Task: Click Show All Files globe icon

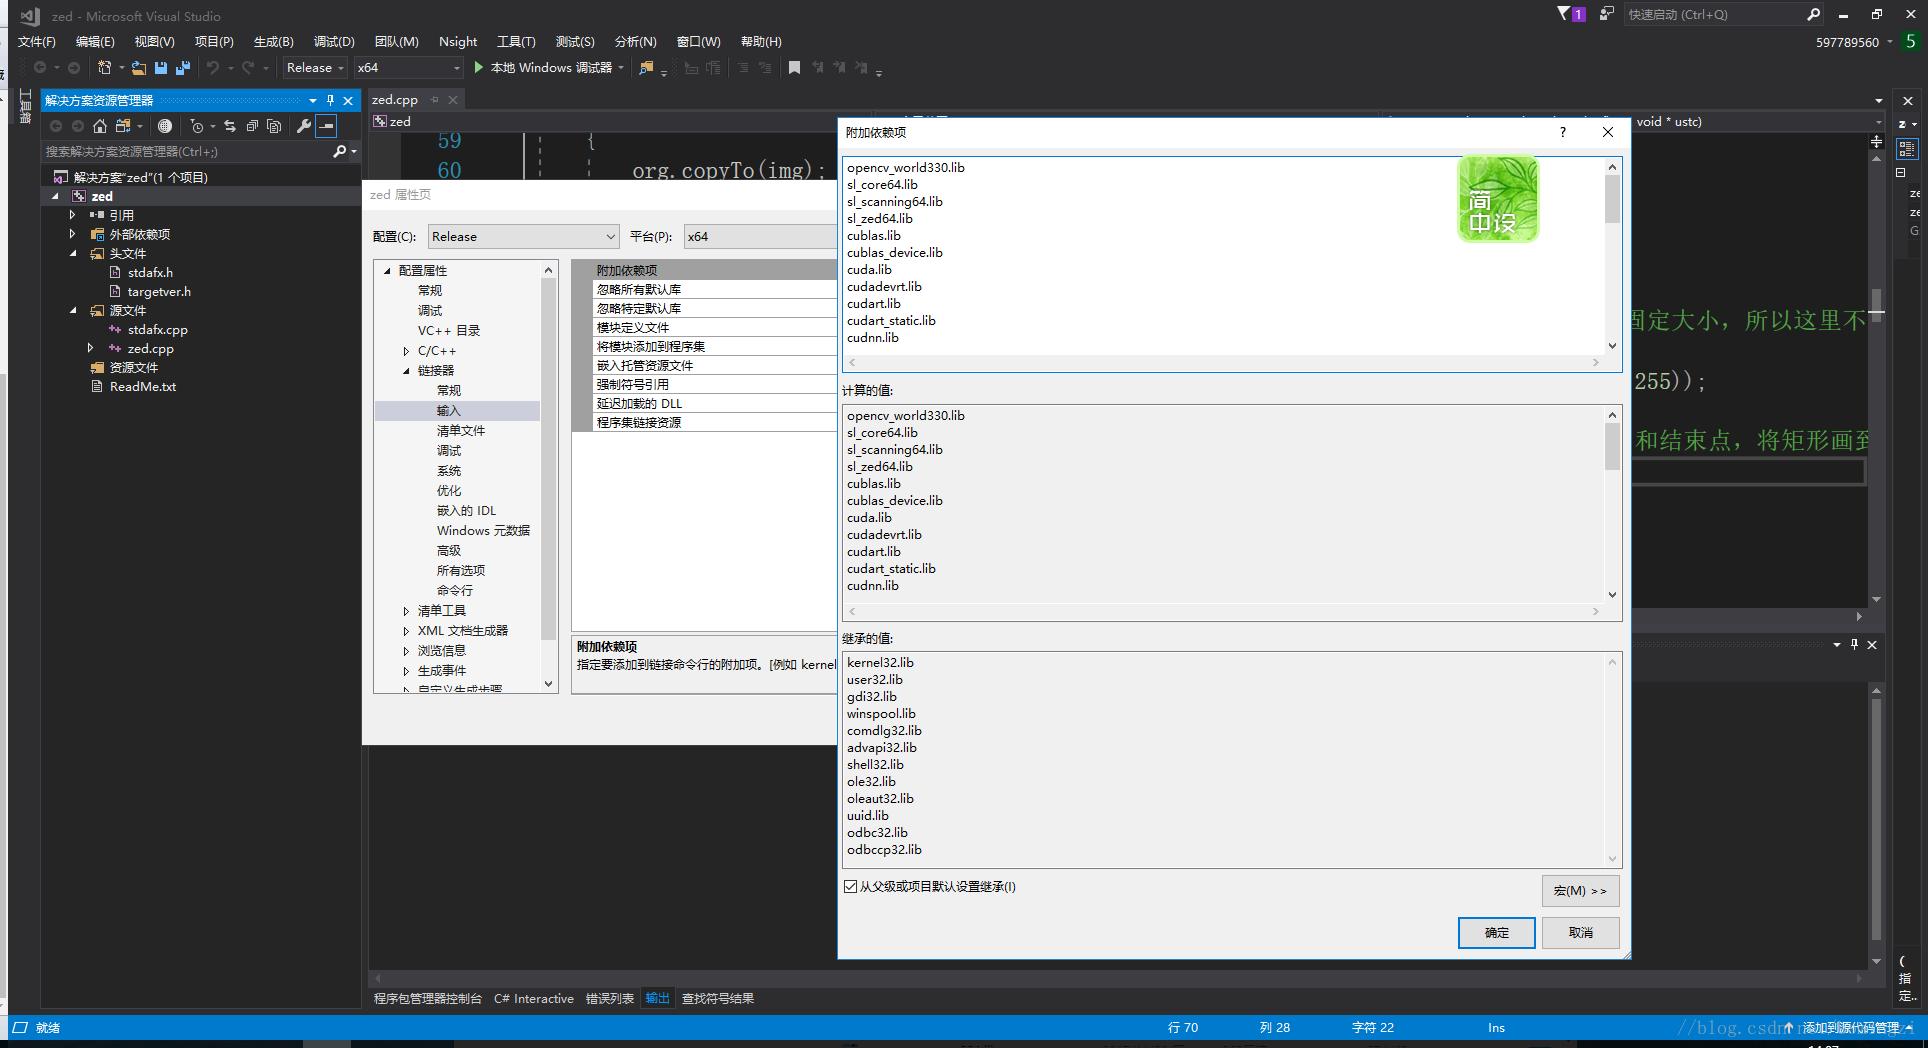Action: 165,126
